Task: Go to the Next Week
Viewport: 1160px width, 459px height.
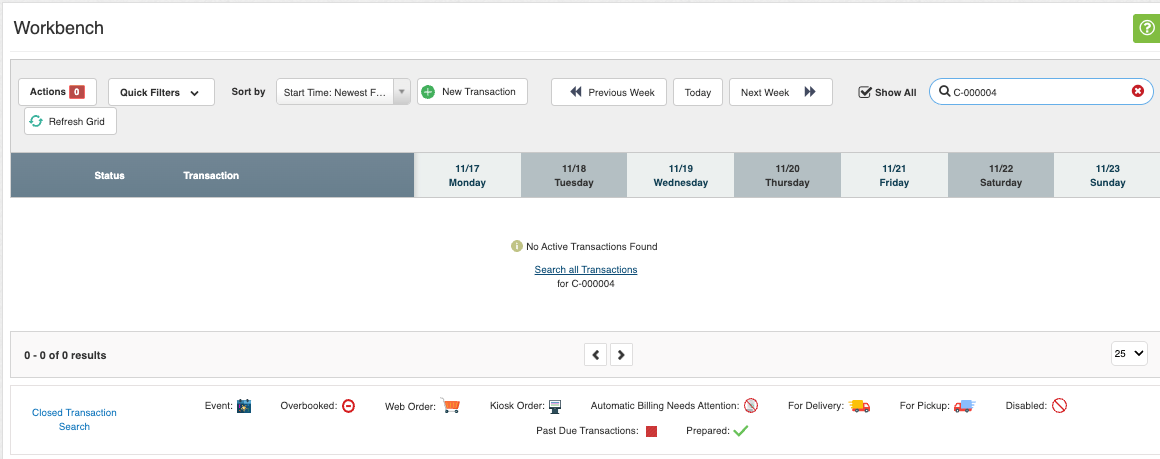Action: click(x=780, y=92)
